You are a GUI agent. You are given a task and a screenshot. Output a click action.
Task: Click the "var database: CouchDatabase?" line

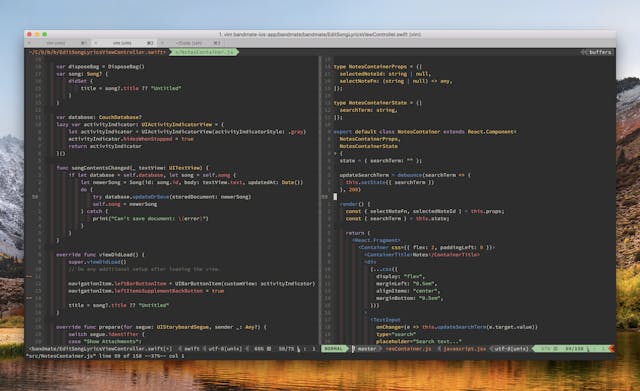tap(99, 117)
